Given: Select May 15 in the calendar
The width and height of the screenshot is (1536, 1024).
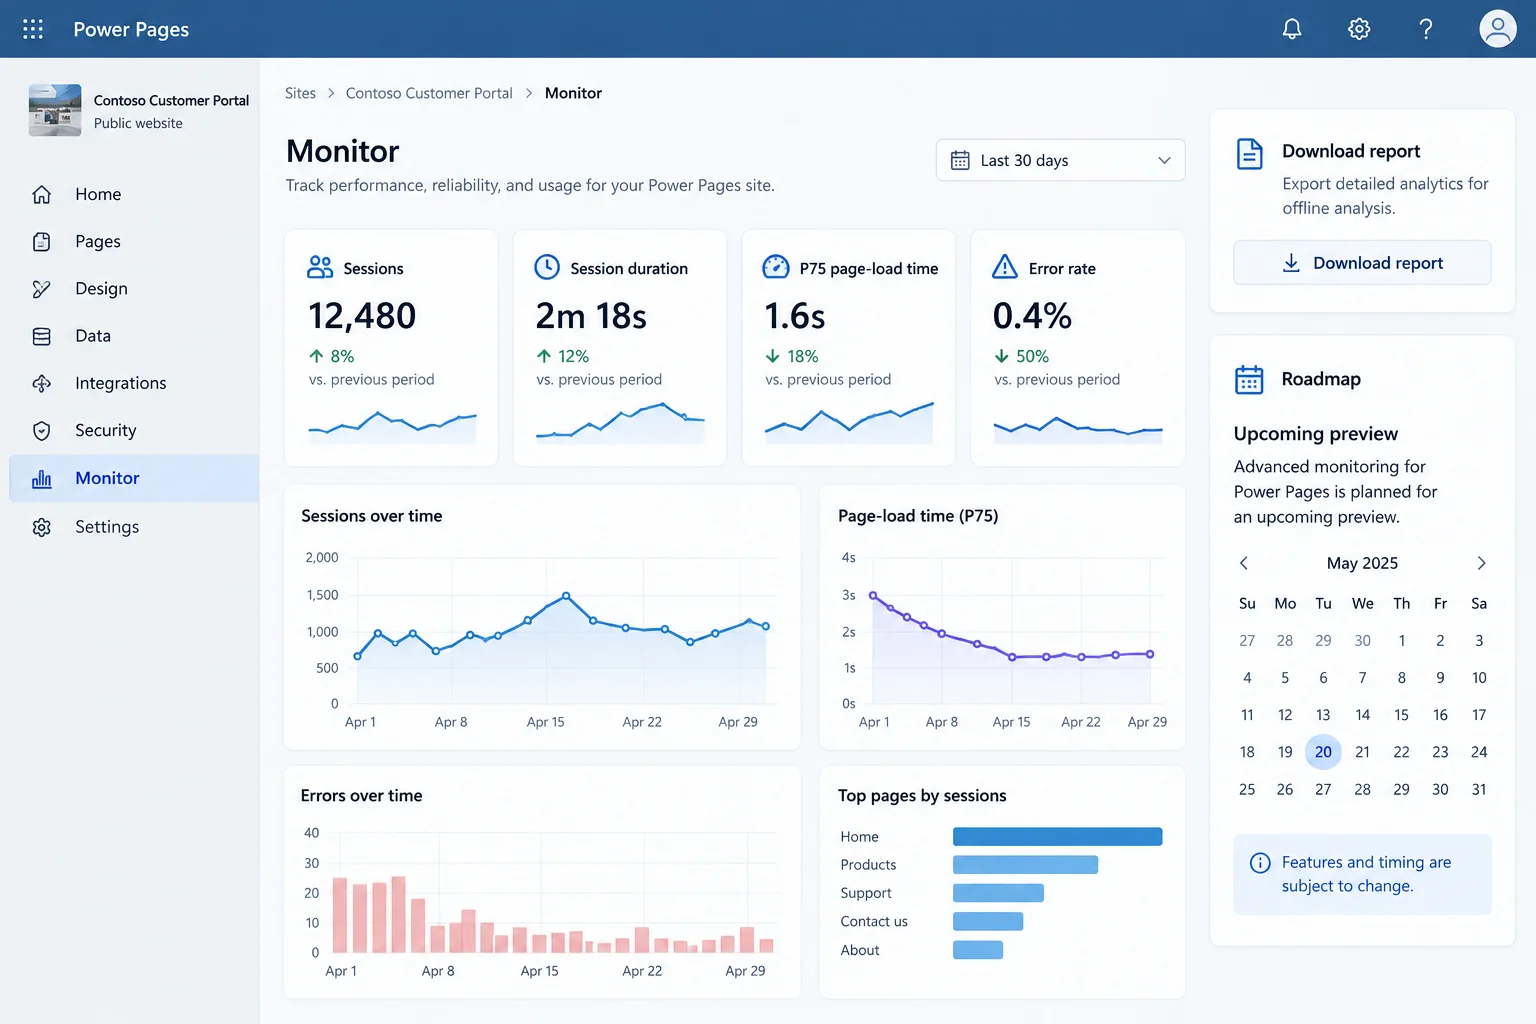Looking at the screenshot, I should pos(1401,715).
